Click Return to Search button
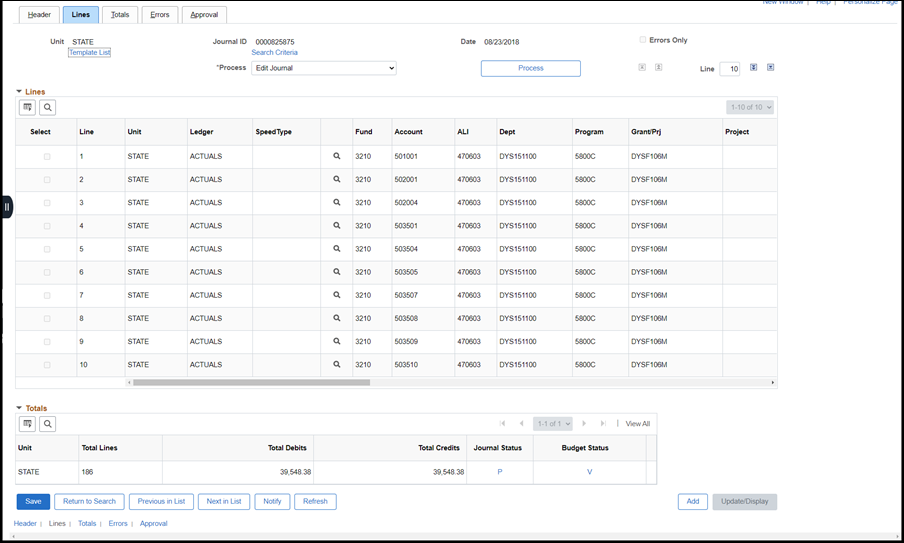The height and width of the screenshot is (543, 904). point(89,501)
